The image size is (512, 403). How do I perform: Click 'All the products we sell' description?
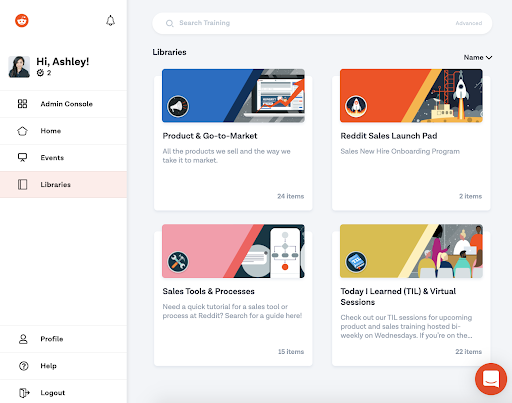pos(226,156)
